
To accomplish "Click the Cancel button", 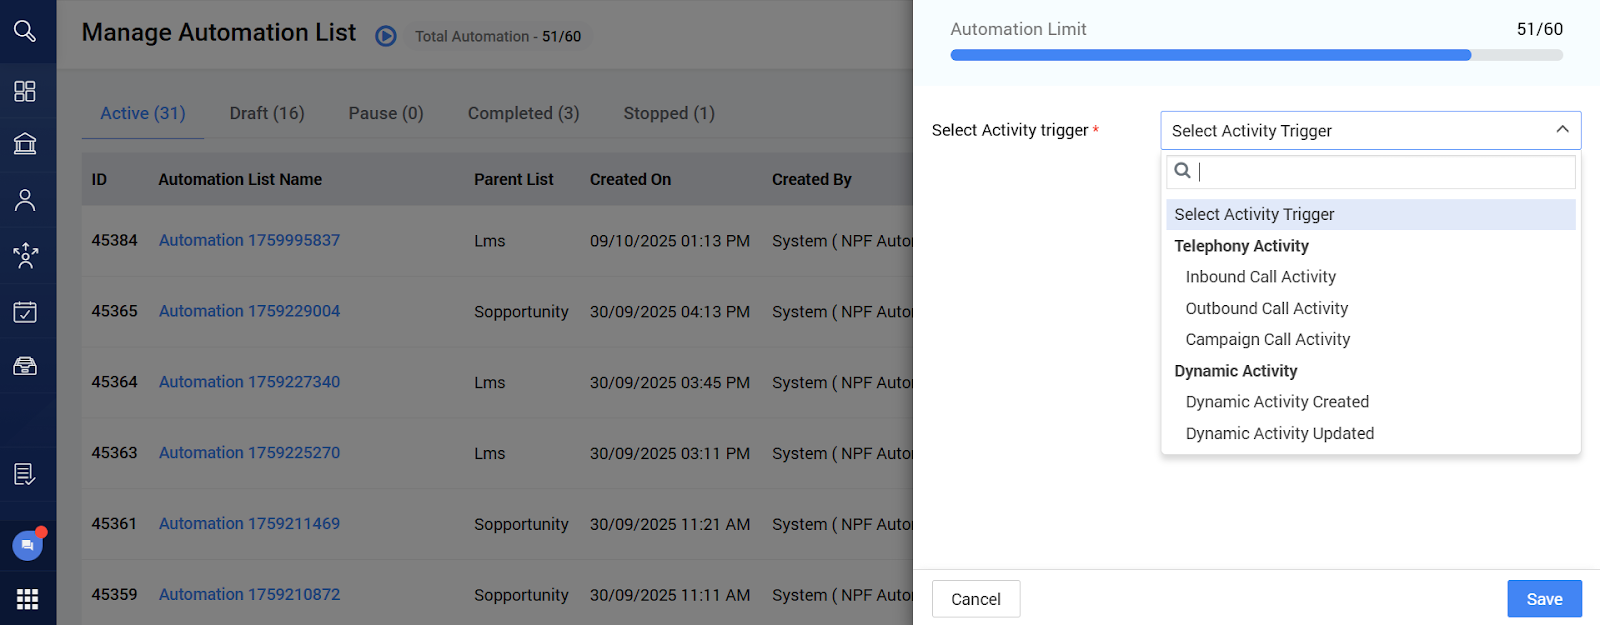I will click(975, 599).
